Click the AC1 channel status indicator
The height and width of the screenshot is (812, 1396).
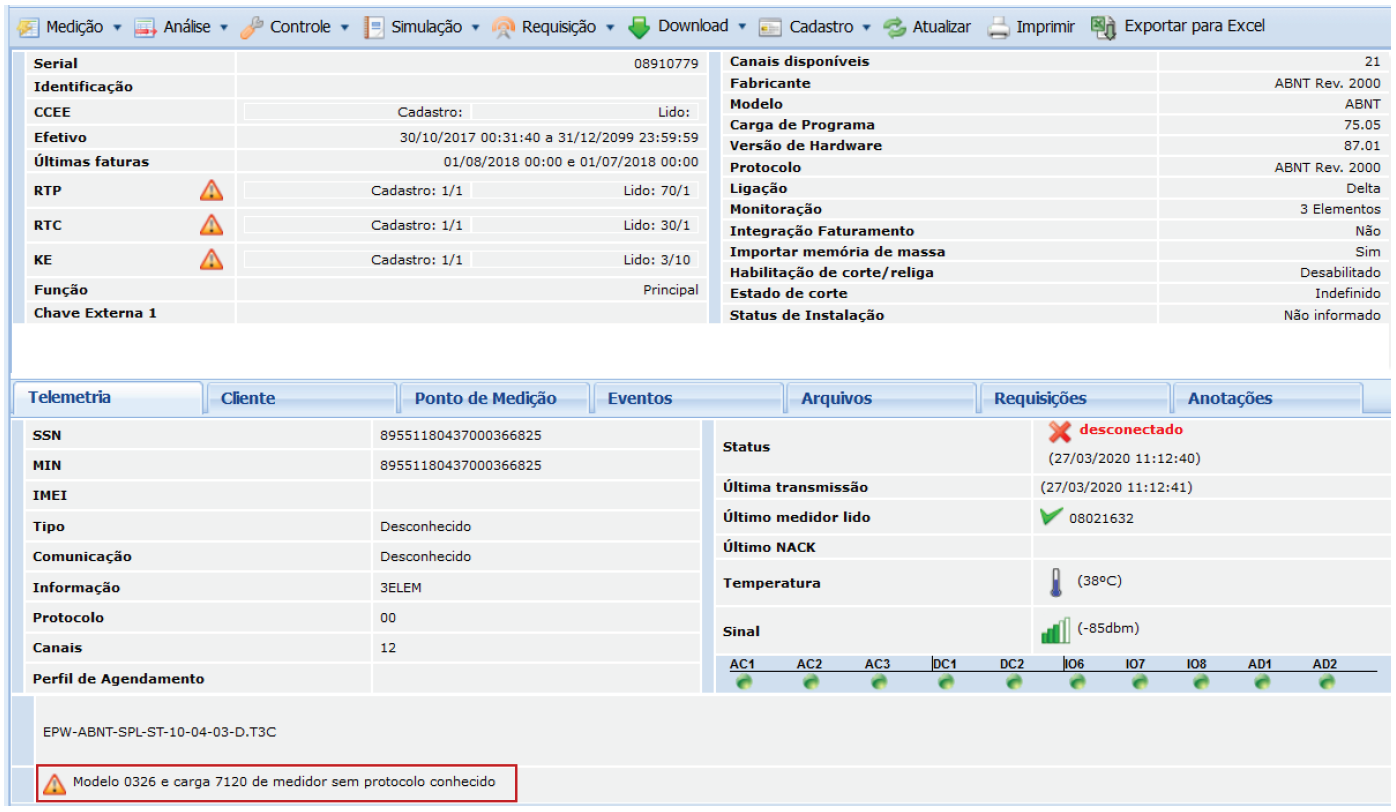pos(743,682)
